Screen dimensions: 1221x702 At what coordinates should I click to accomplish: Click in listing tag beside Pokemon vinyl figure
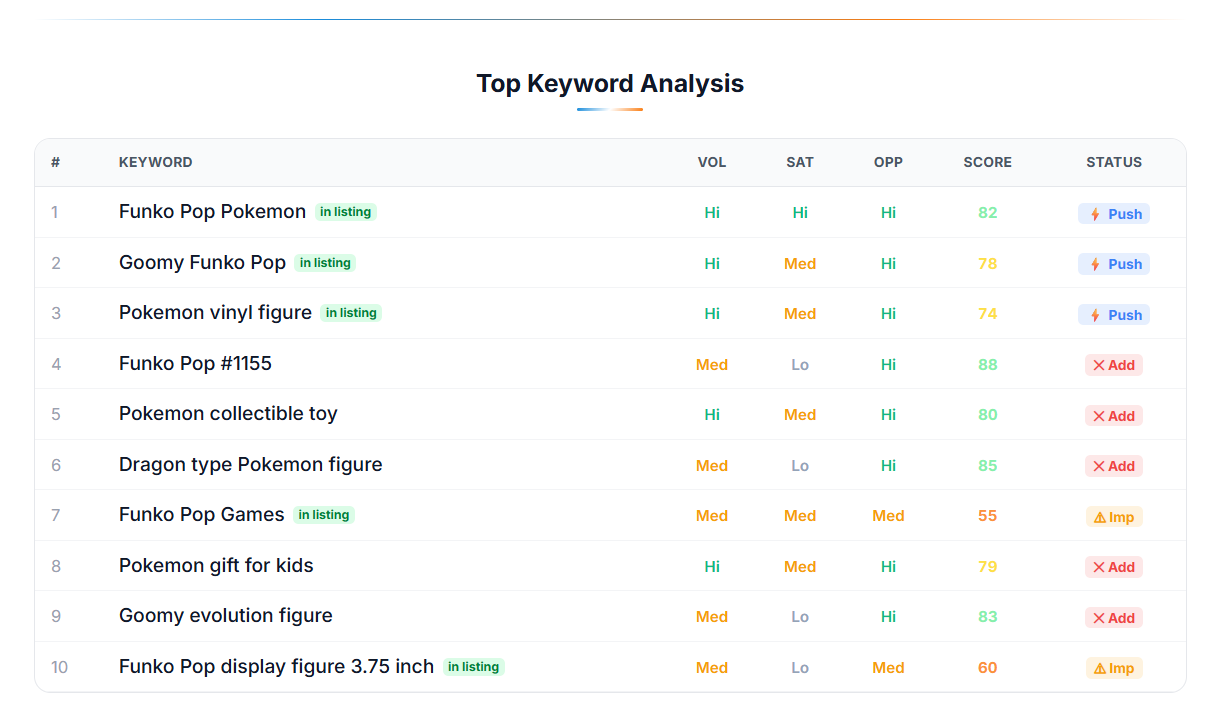point(351,313)
